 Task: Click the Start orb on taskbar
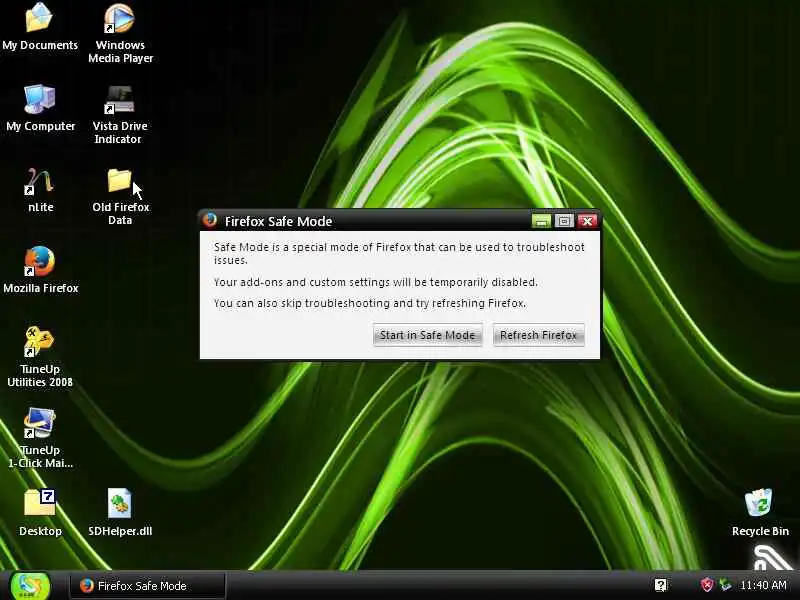(31, 586)
